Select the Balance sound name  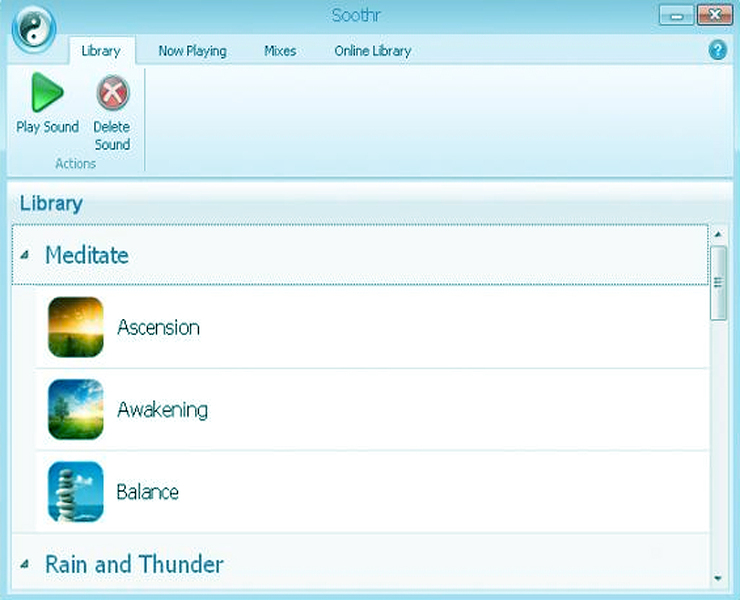pyautogui.click(x=147, y=492)
